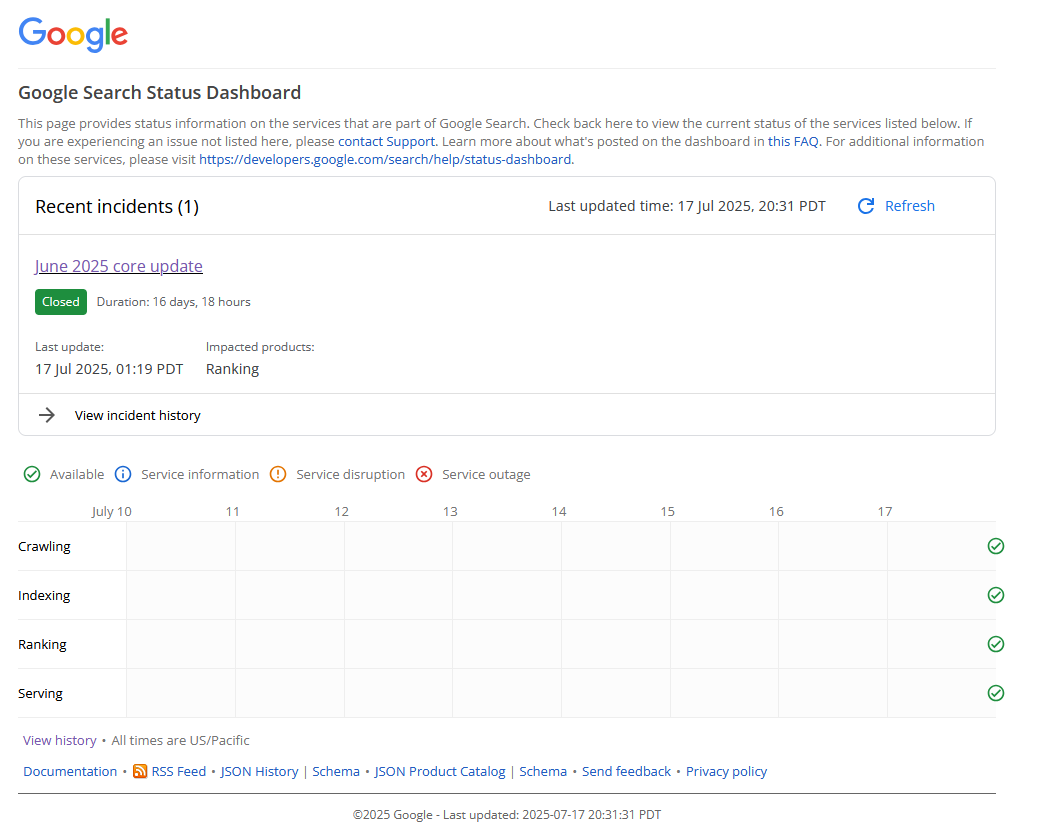Click the 15 date column header
This screenshot has width=1042, height=840.
(x=667, y=512)
